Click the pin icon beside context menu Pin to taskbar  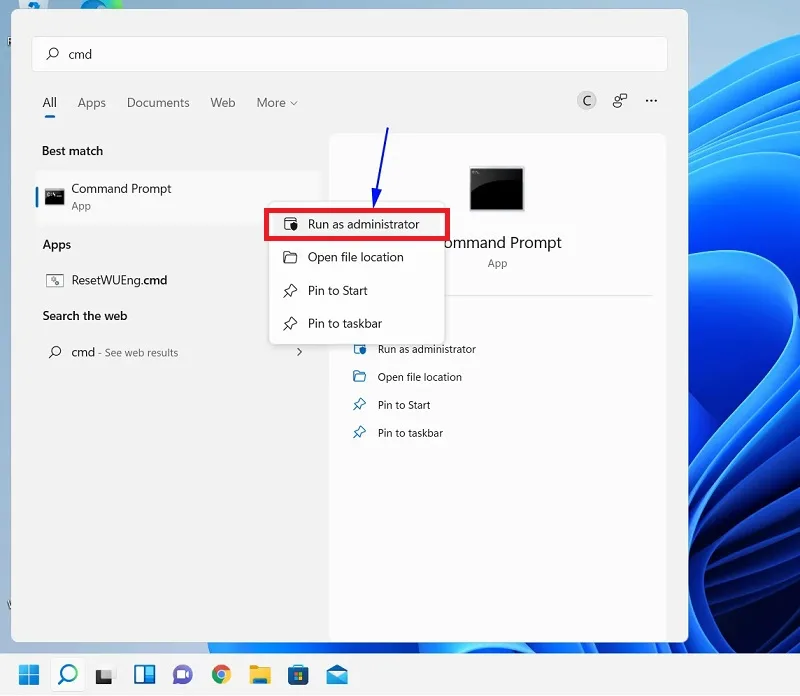[290, 324]
